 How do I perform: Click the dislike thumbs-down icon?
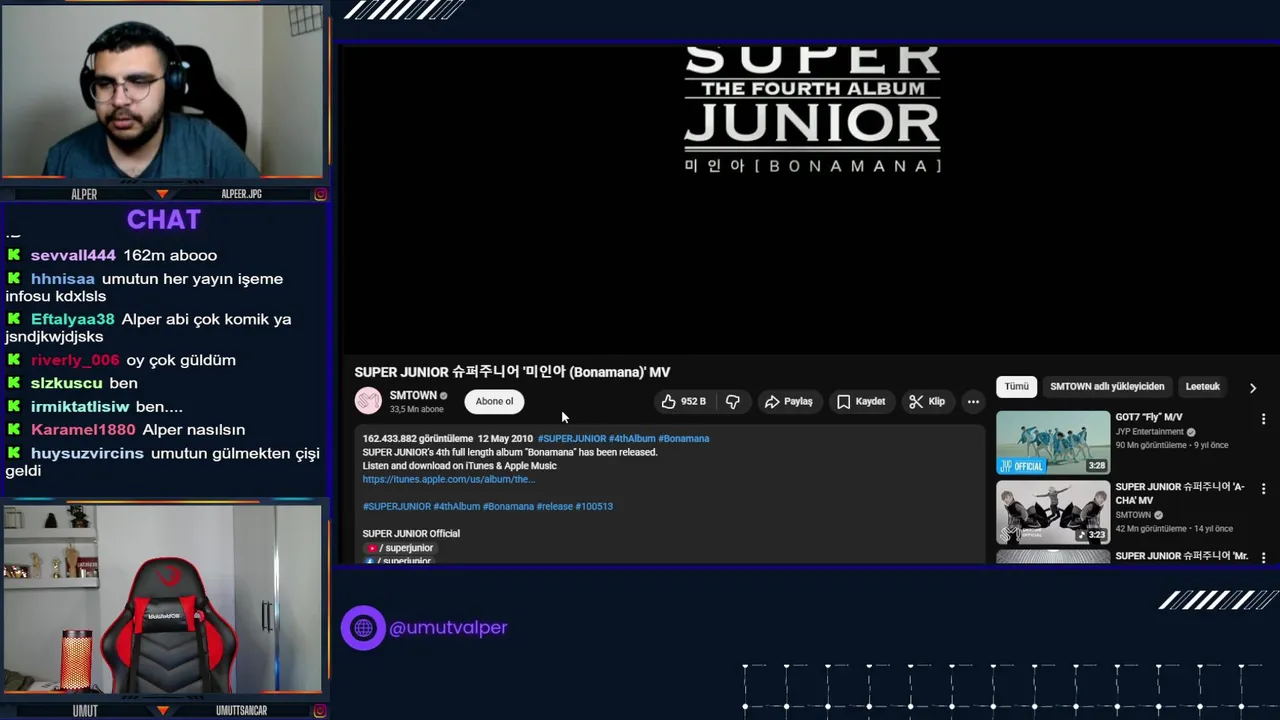(733, 401)
